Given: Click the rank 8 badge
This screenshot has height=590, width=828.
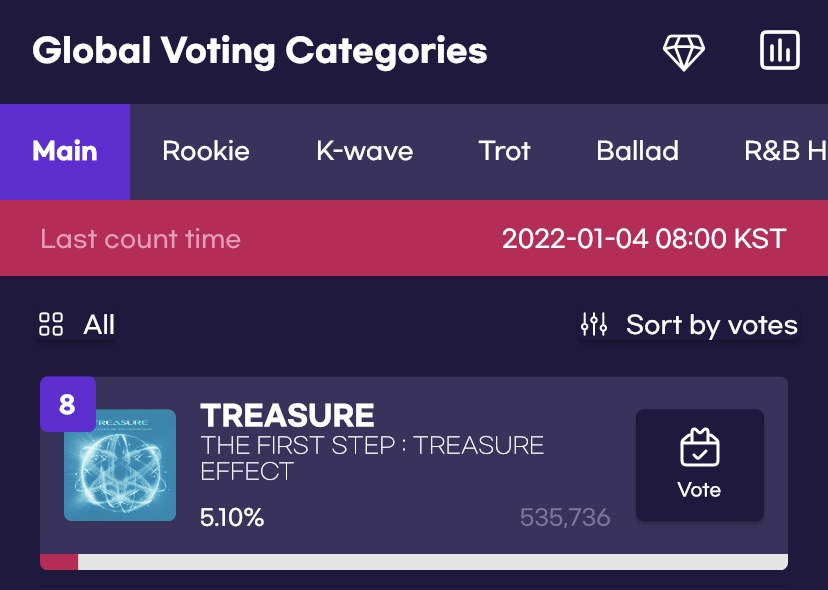Looking at the screenshot, I should coord(67,404).
